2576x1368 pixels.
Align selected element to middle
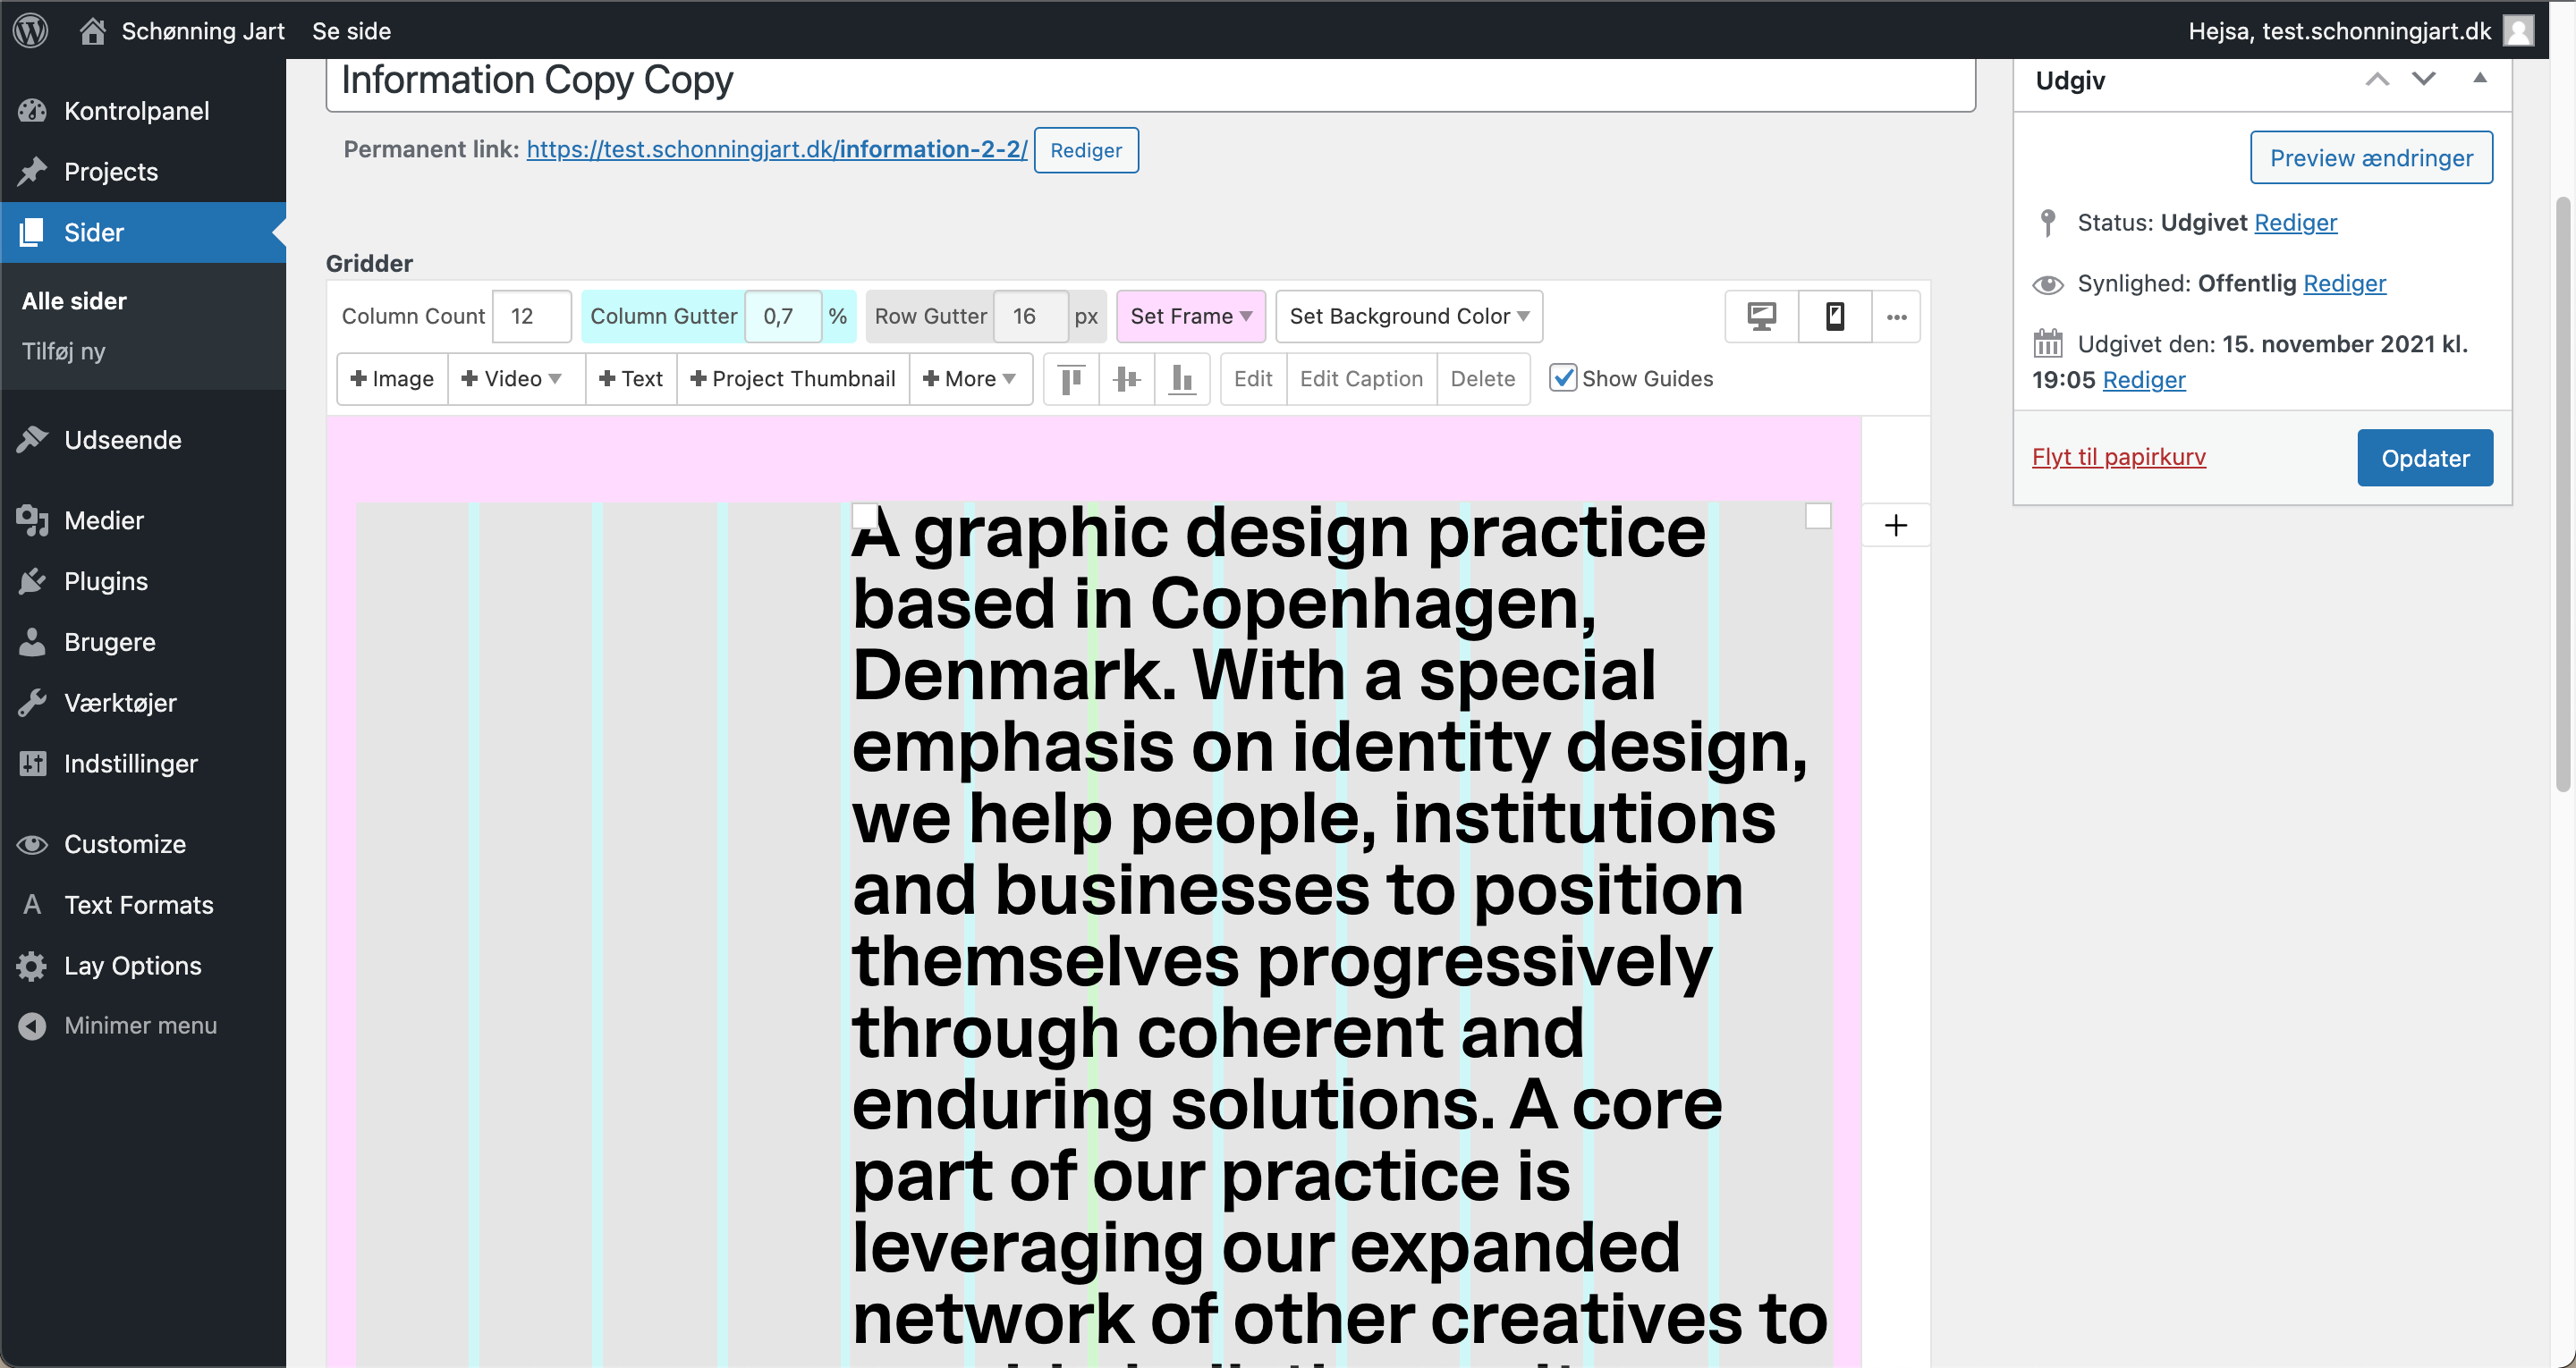tap(1126, 379)
